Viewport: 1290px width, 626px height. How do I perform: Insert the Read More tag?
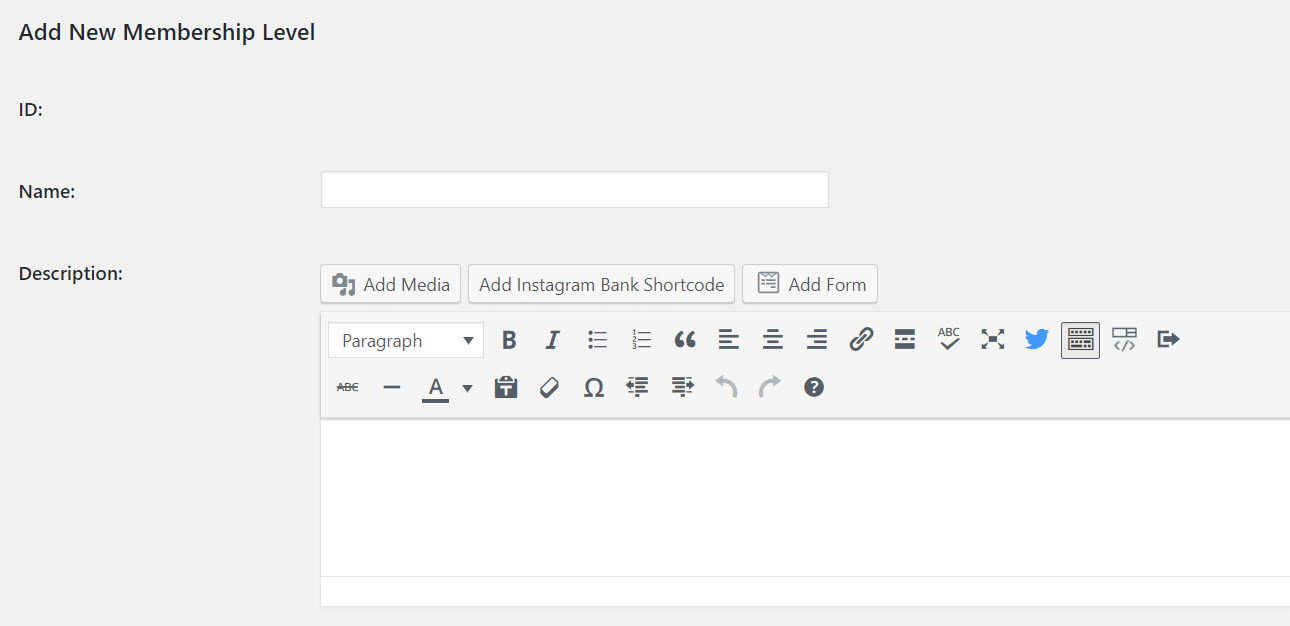click(x=904, y=339)
